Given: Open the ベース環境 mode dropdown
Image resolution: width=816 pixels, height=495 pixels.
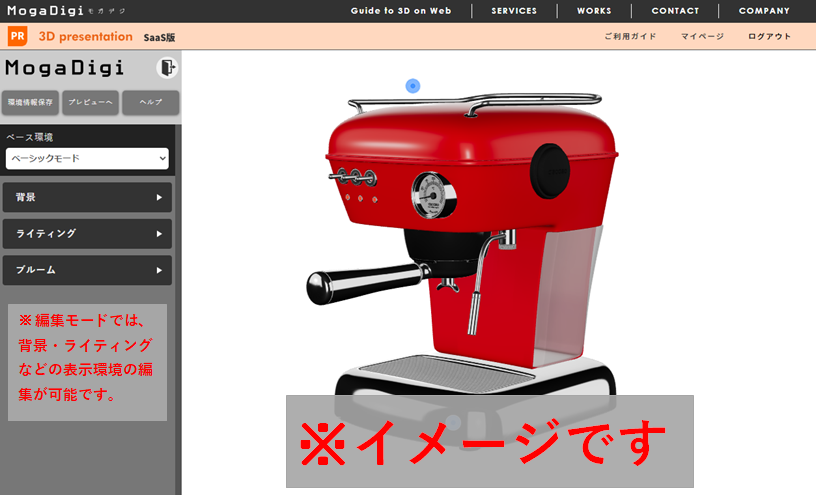Looking at the screenshot, I should [x=87, y=158].
